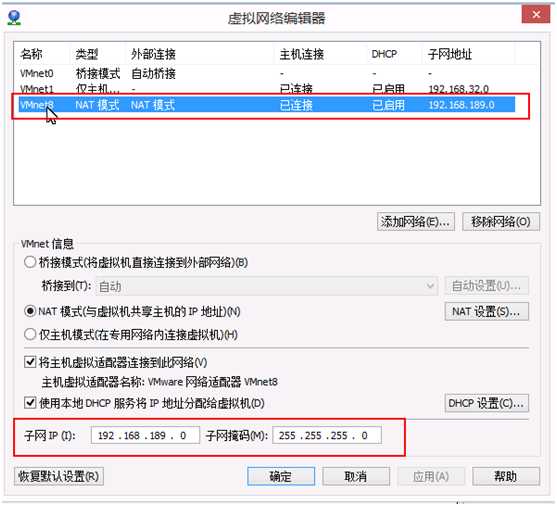Click the 自动设置(U)... button

[486, 286]
